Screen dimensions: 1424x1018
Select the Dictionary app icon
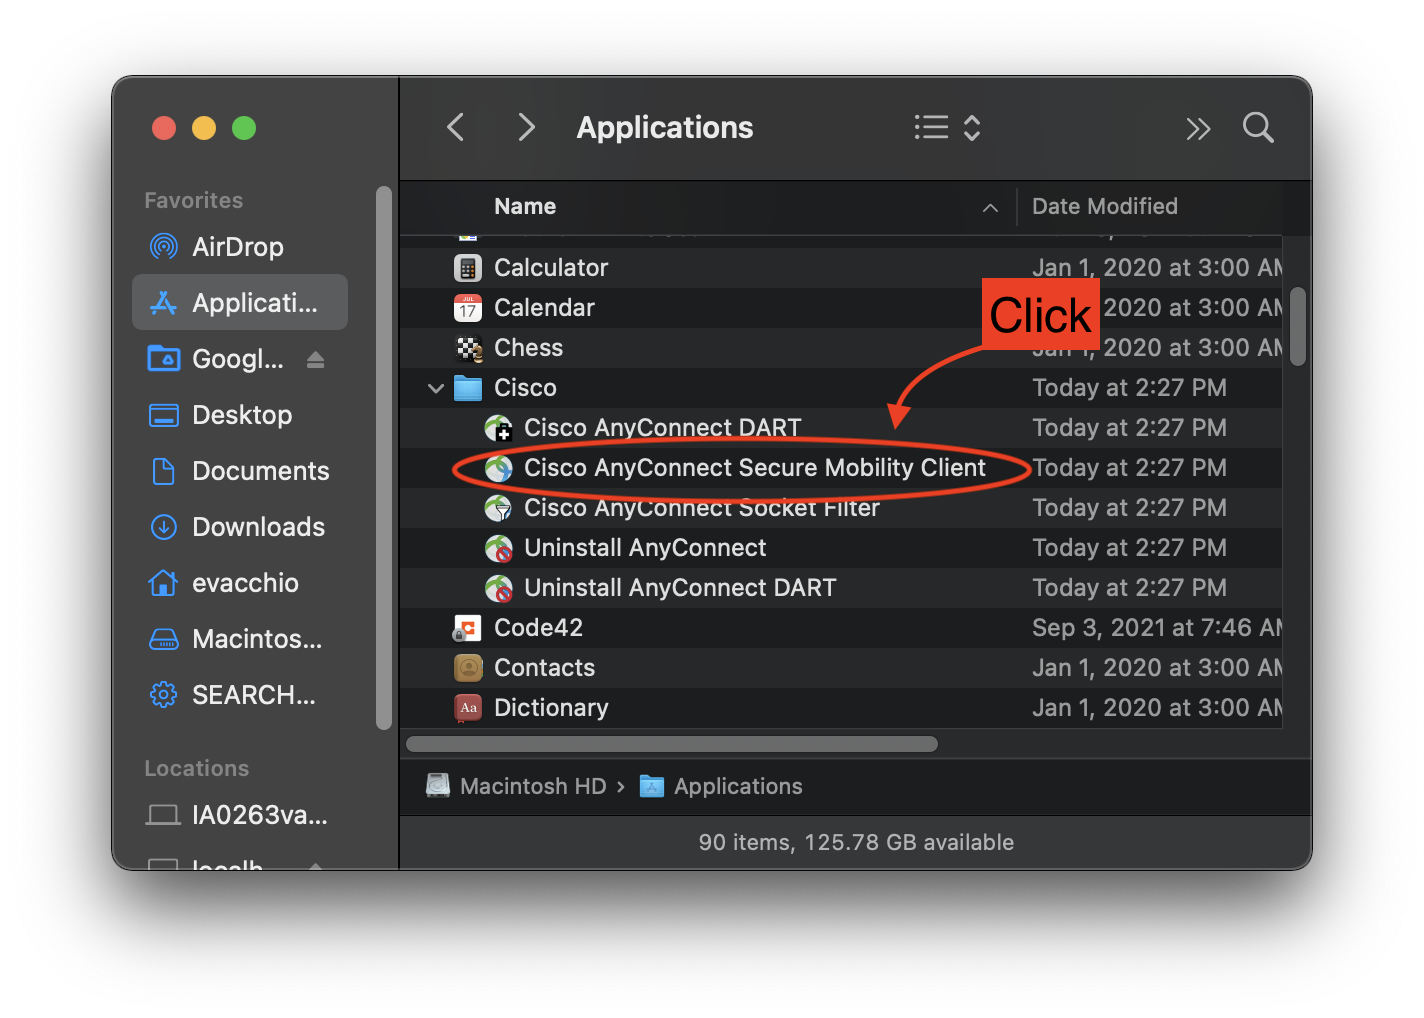(x=468, y=708)
